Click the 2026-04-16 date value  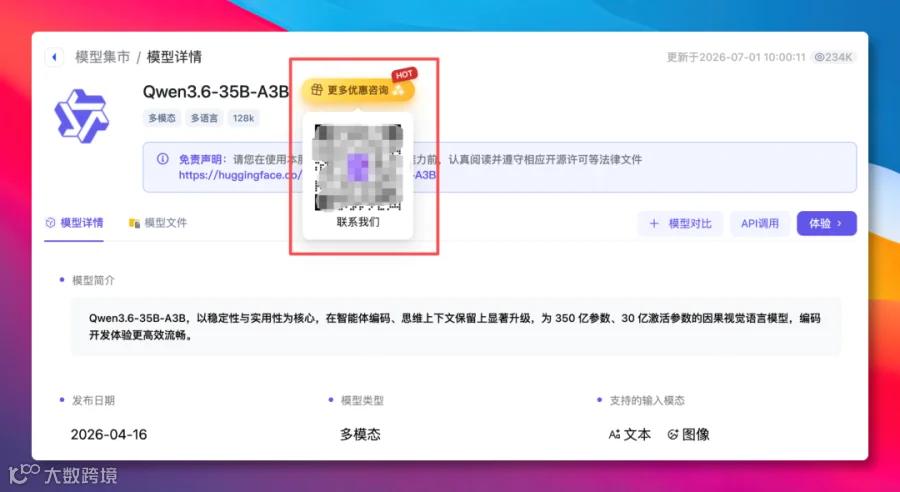pyautogui.click(x=109, y=435)
